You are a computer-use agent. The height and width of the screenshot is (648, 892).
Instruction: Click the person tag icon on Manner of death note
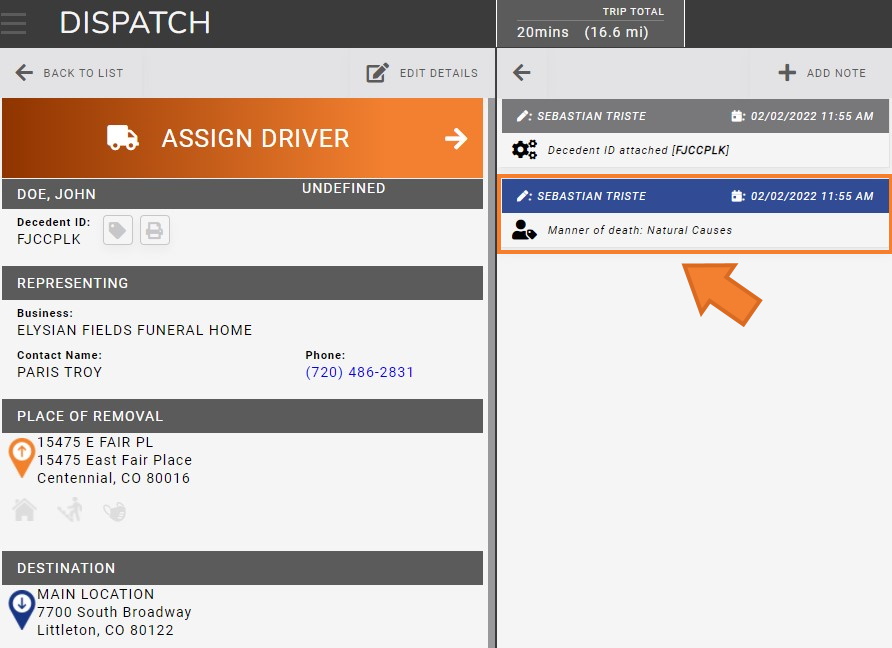(524, 230)
